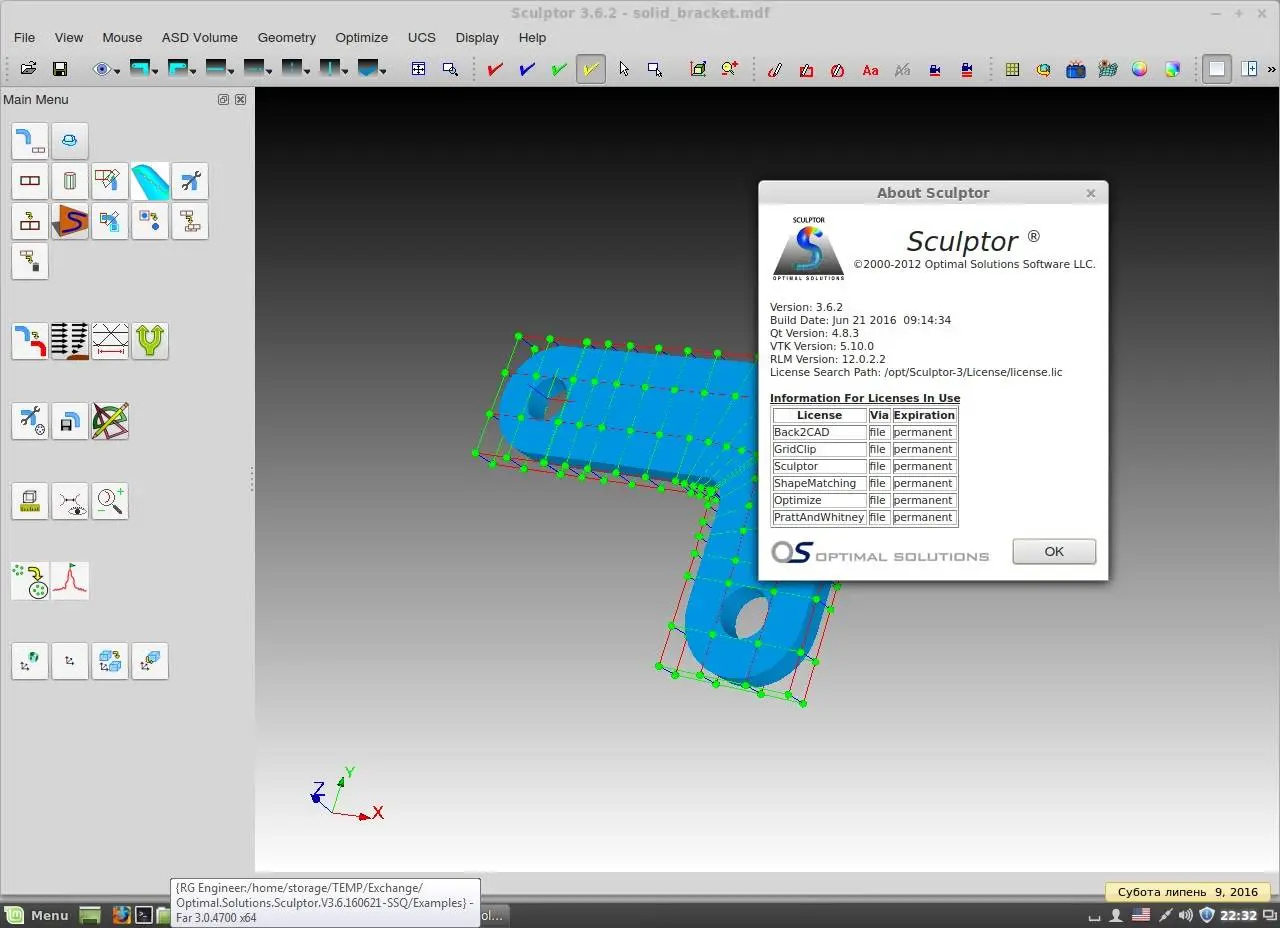This screenshot has width=1280, height=928.
Task: Click the blue hat-shaped icon in top row
Action: click(x=70, y=141)
